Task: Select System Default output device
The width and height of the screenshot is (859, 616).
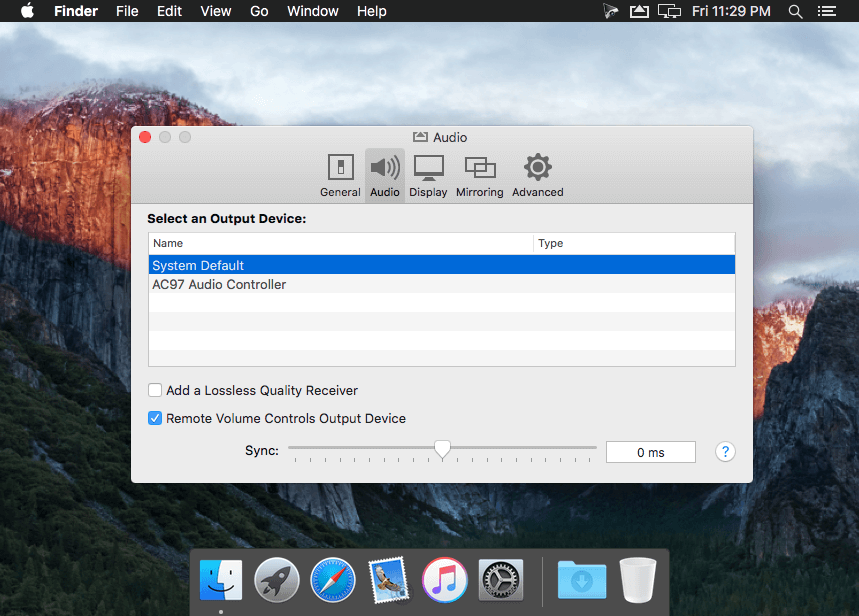Action: click(x=442, y=265)
